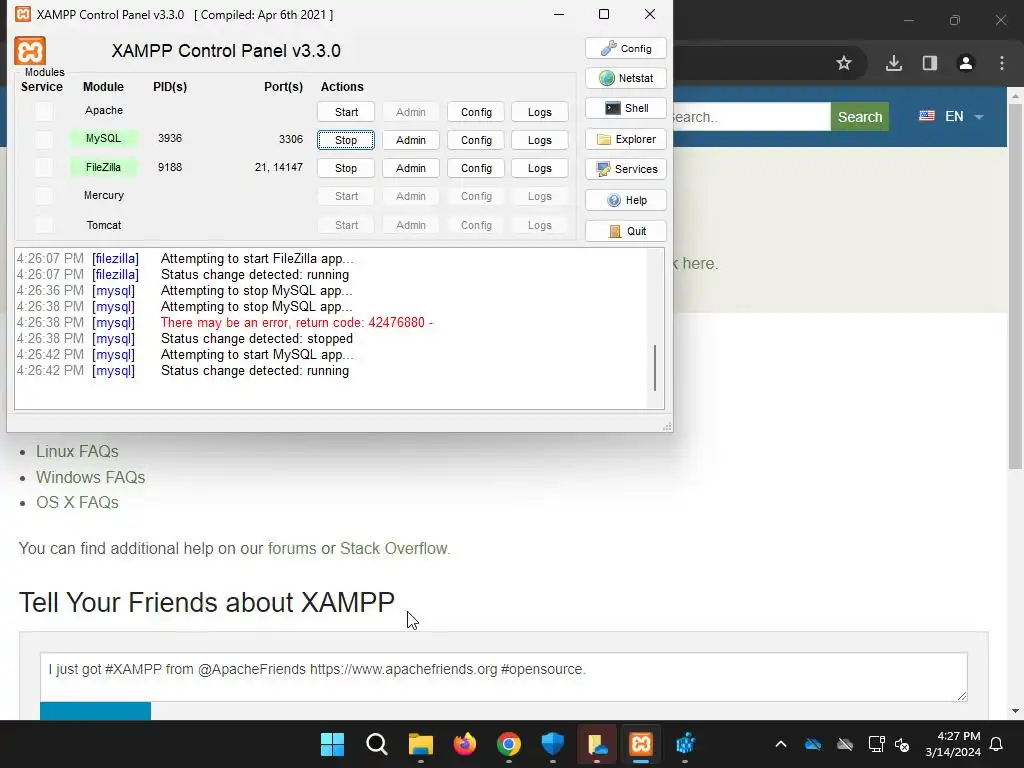Select FileZilla module label
The width and height of the screenshot is (1024, 768).
click(103, 167)
